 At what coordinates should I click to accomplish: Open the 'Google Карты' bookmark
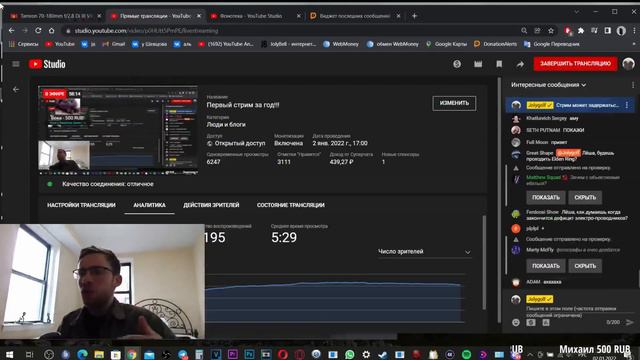(446, 44)
